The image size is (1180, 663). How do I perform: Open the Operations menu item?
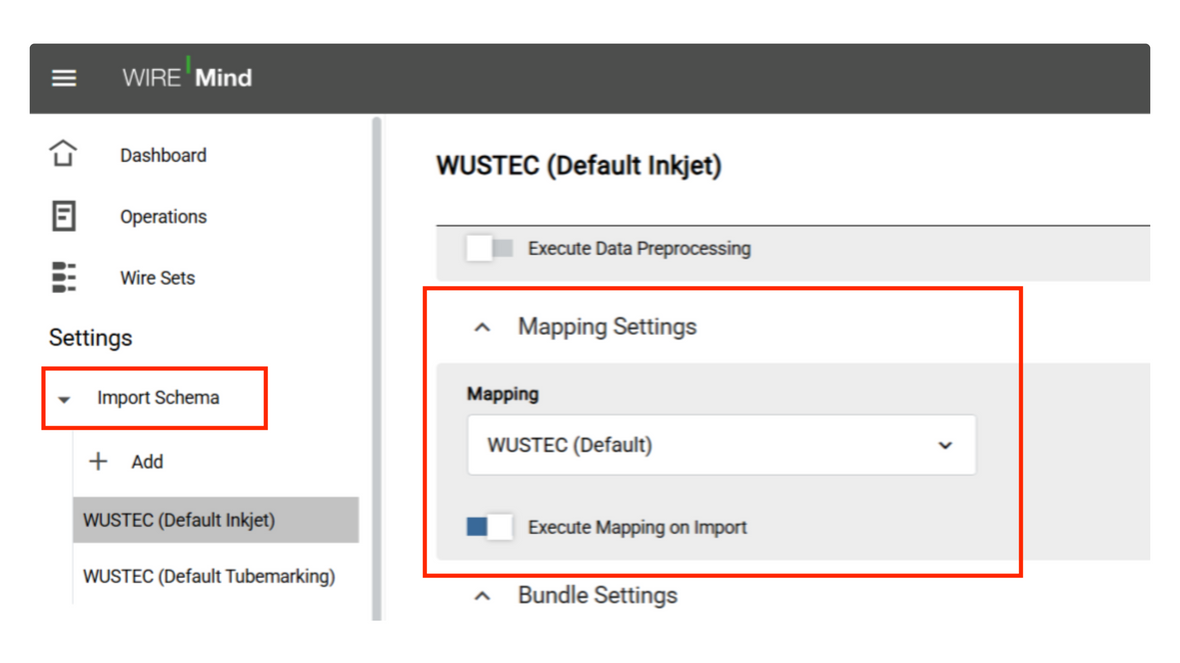163,217
